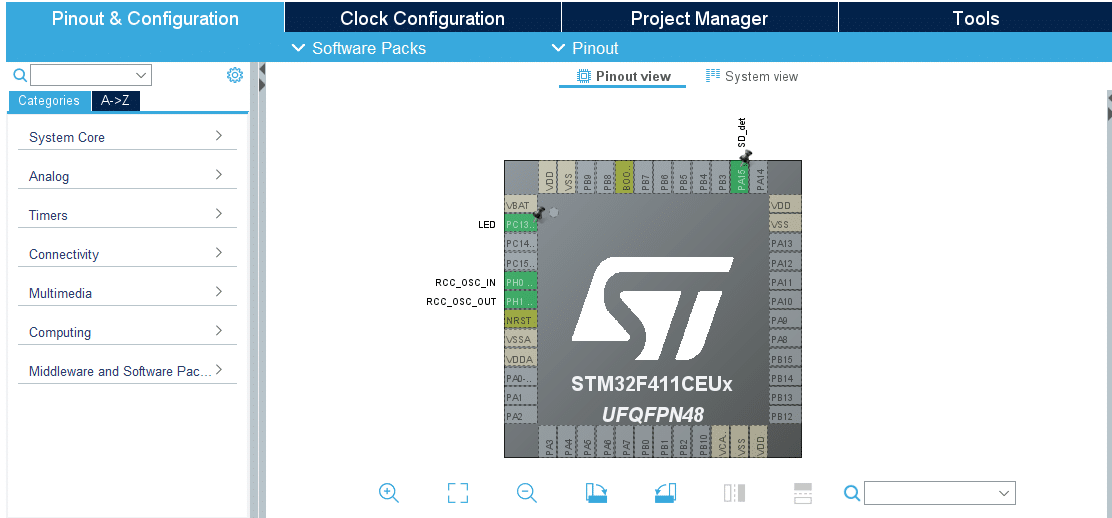Click the right side panel expand arrow
Viewport: 1112px width, 518px height.
click(1108, 99)
